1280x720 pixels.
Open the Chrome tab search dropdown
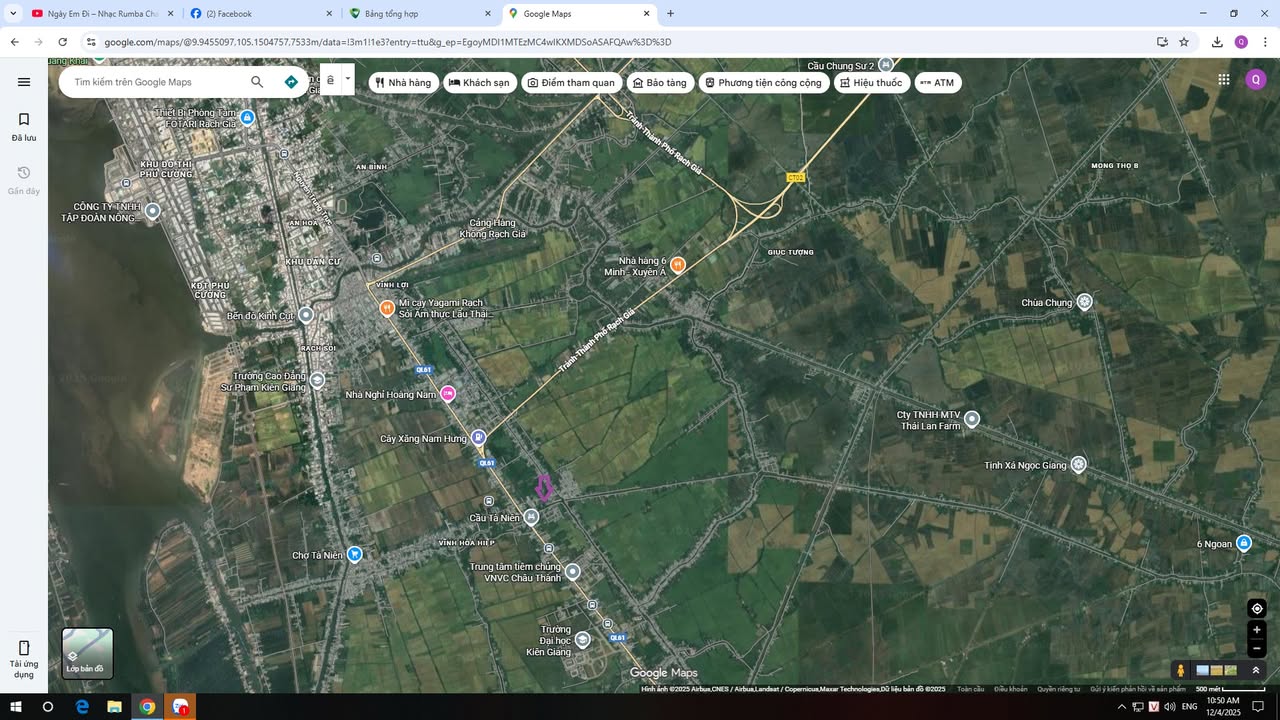pyautogui.click(x=13, y=13)
